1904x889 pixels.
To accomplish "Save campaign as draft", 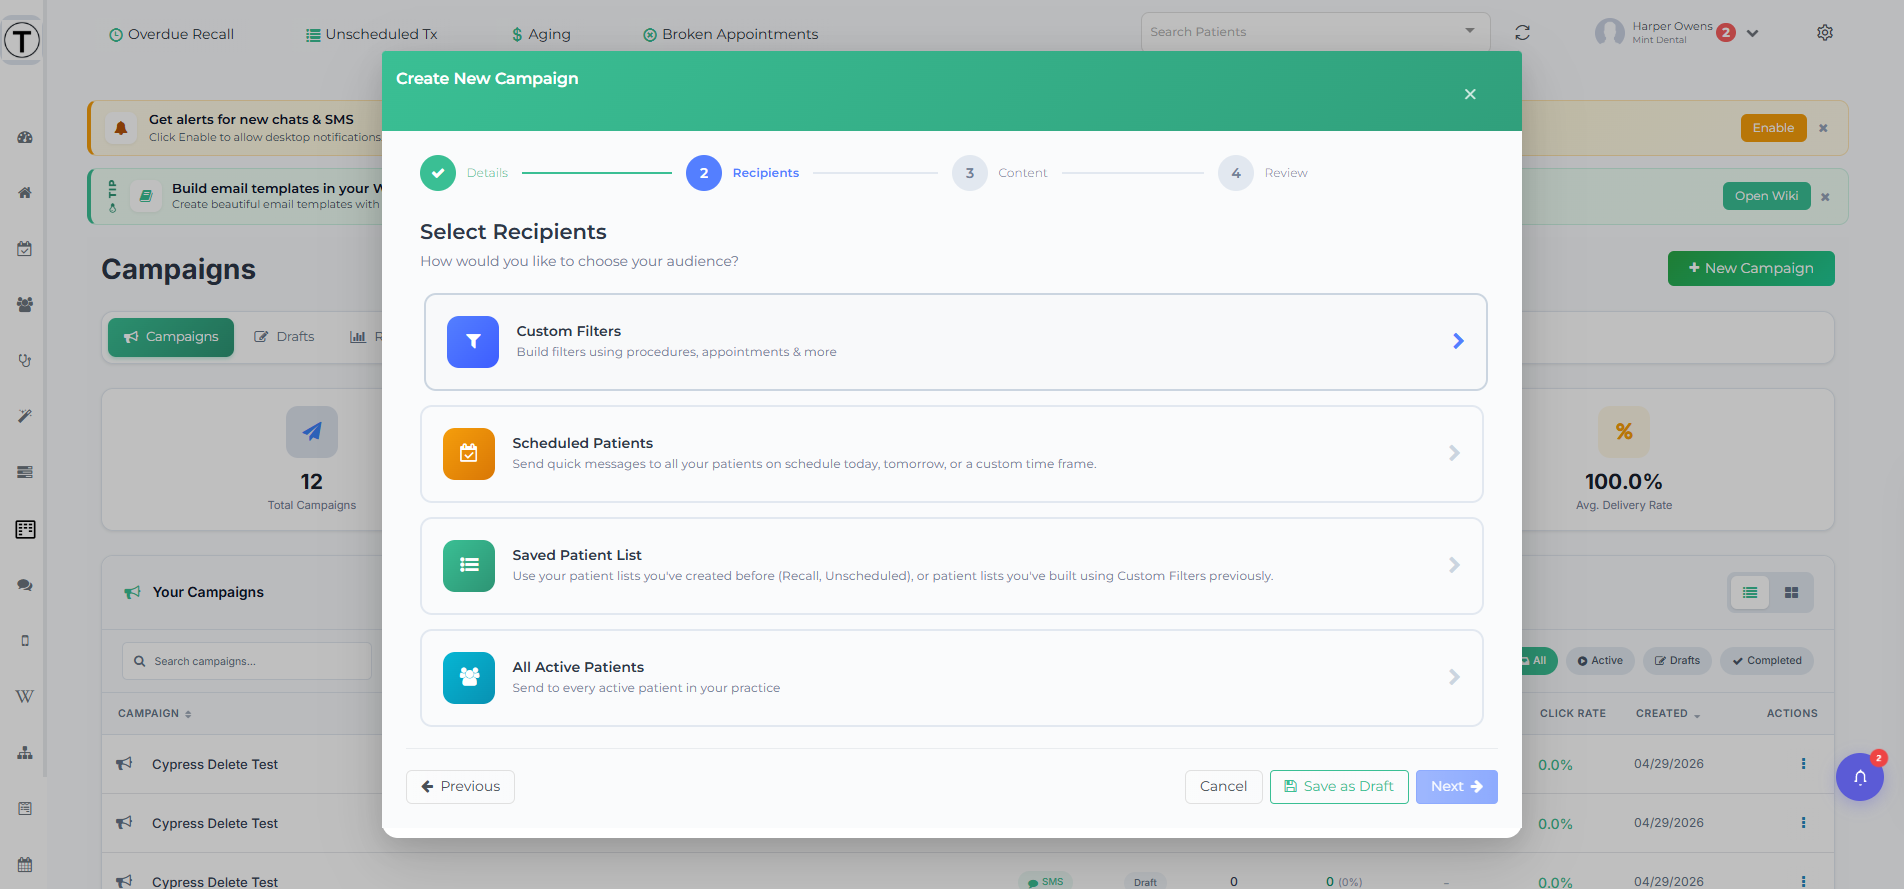I will pyautogui.click(x=1339, y=787).
